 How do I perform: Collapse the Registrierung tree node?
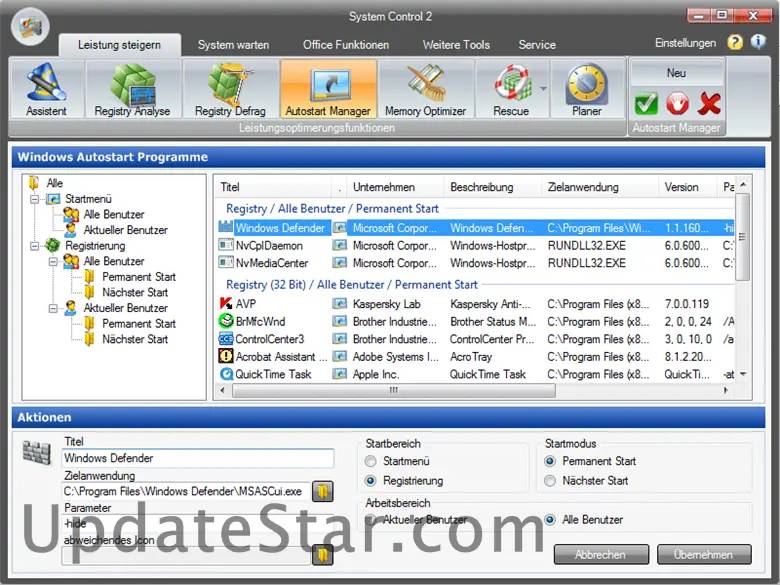pyautogui.click(x=34, y=246)
